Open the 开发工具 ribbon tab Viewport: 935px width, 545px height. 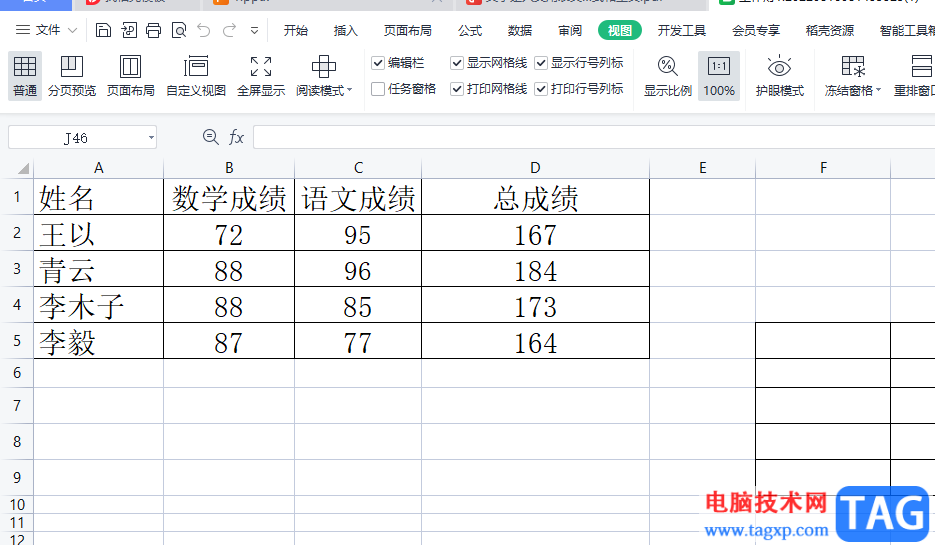tap(682, 30)
